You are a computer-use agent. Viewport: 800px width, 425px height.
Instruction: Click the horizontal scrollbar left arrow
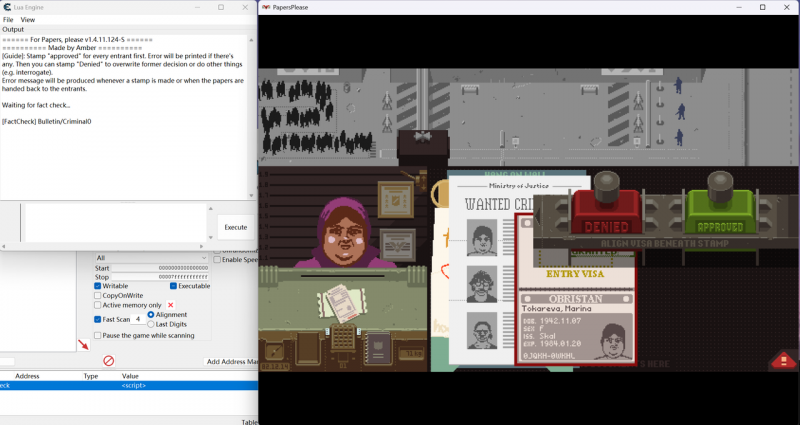pyautogui.click(x=3, y=246)
